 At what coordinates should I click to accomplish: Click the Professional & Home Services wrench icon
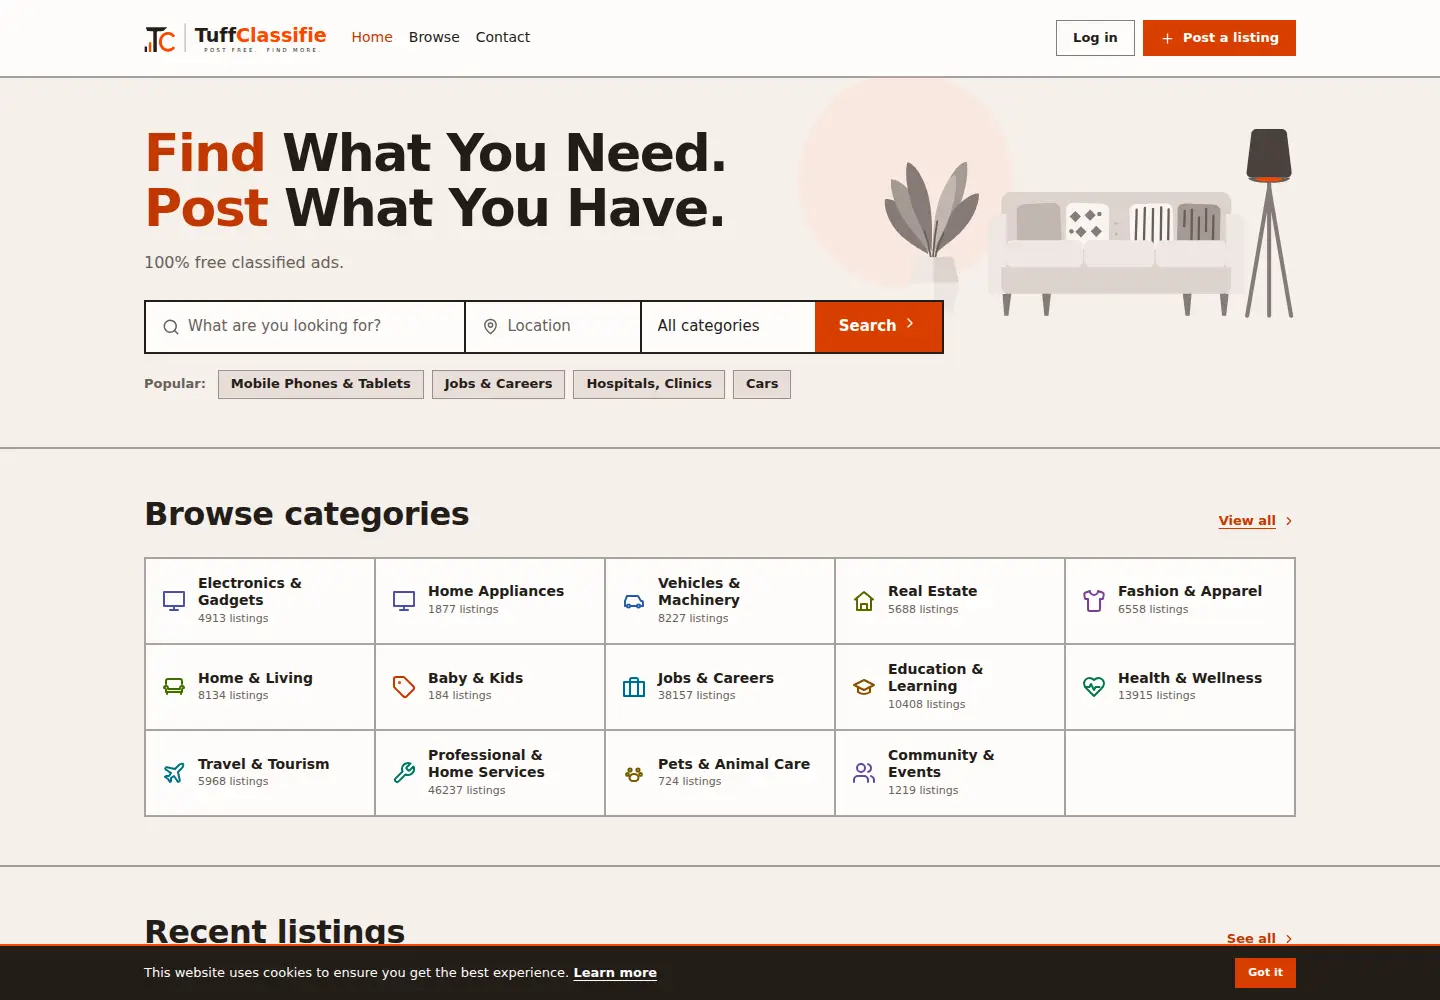404,773
